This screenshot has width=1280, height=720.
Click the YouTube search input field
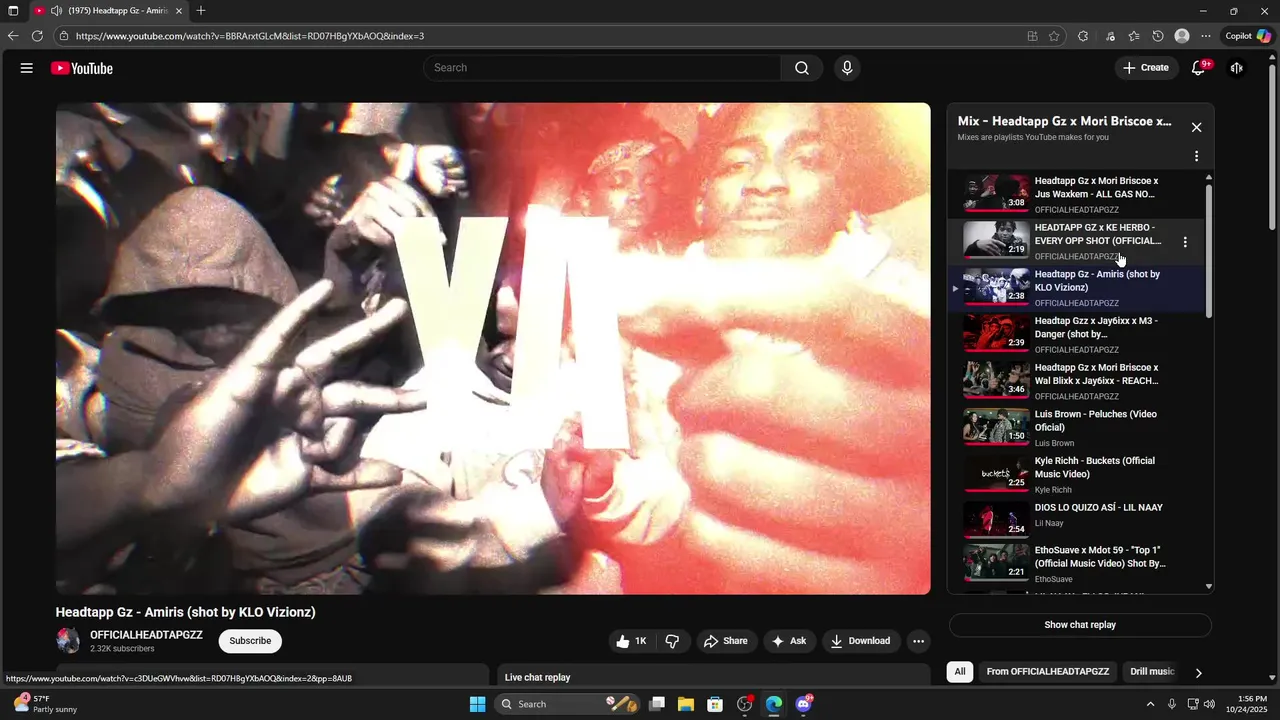(602, 68)
